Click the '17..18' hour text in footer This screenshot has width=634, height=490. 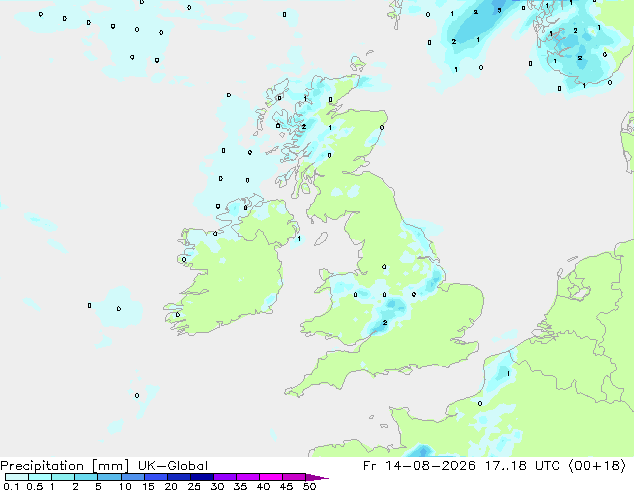[506, 466]
